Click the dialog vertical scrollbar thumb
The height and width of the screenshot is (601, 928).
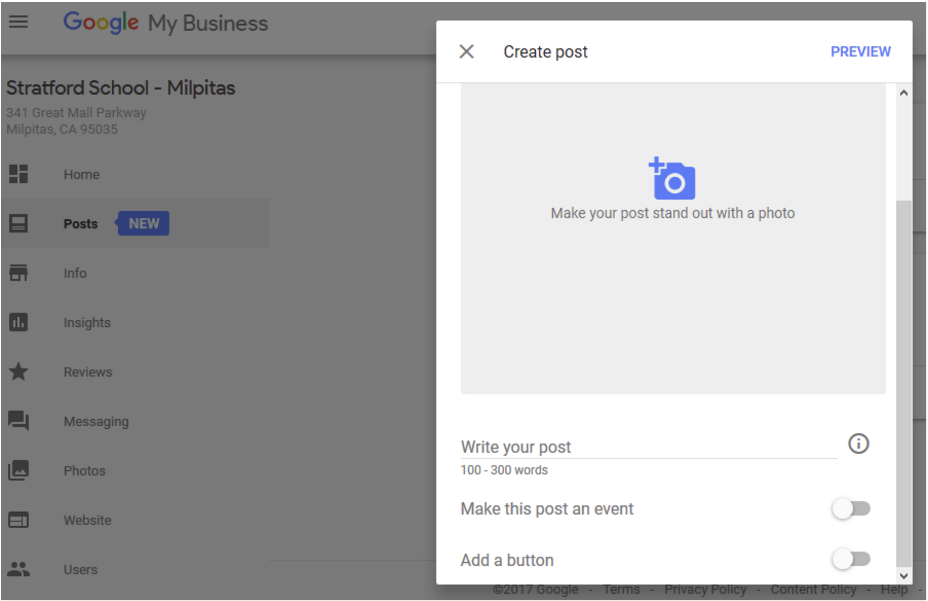tap(903, 384)
